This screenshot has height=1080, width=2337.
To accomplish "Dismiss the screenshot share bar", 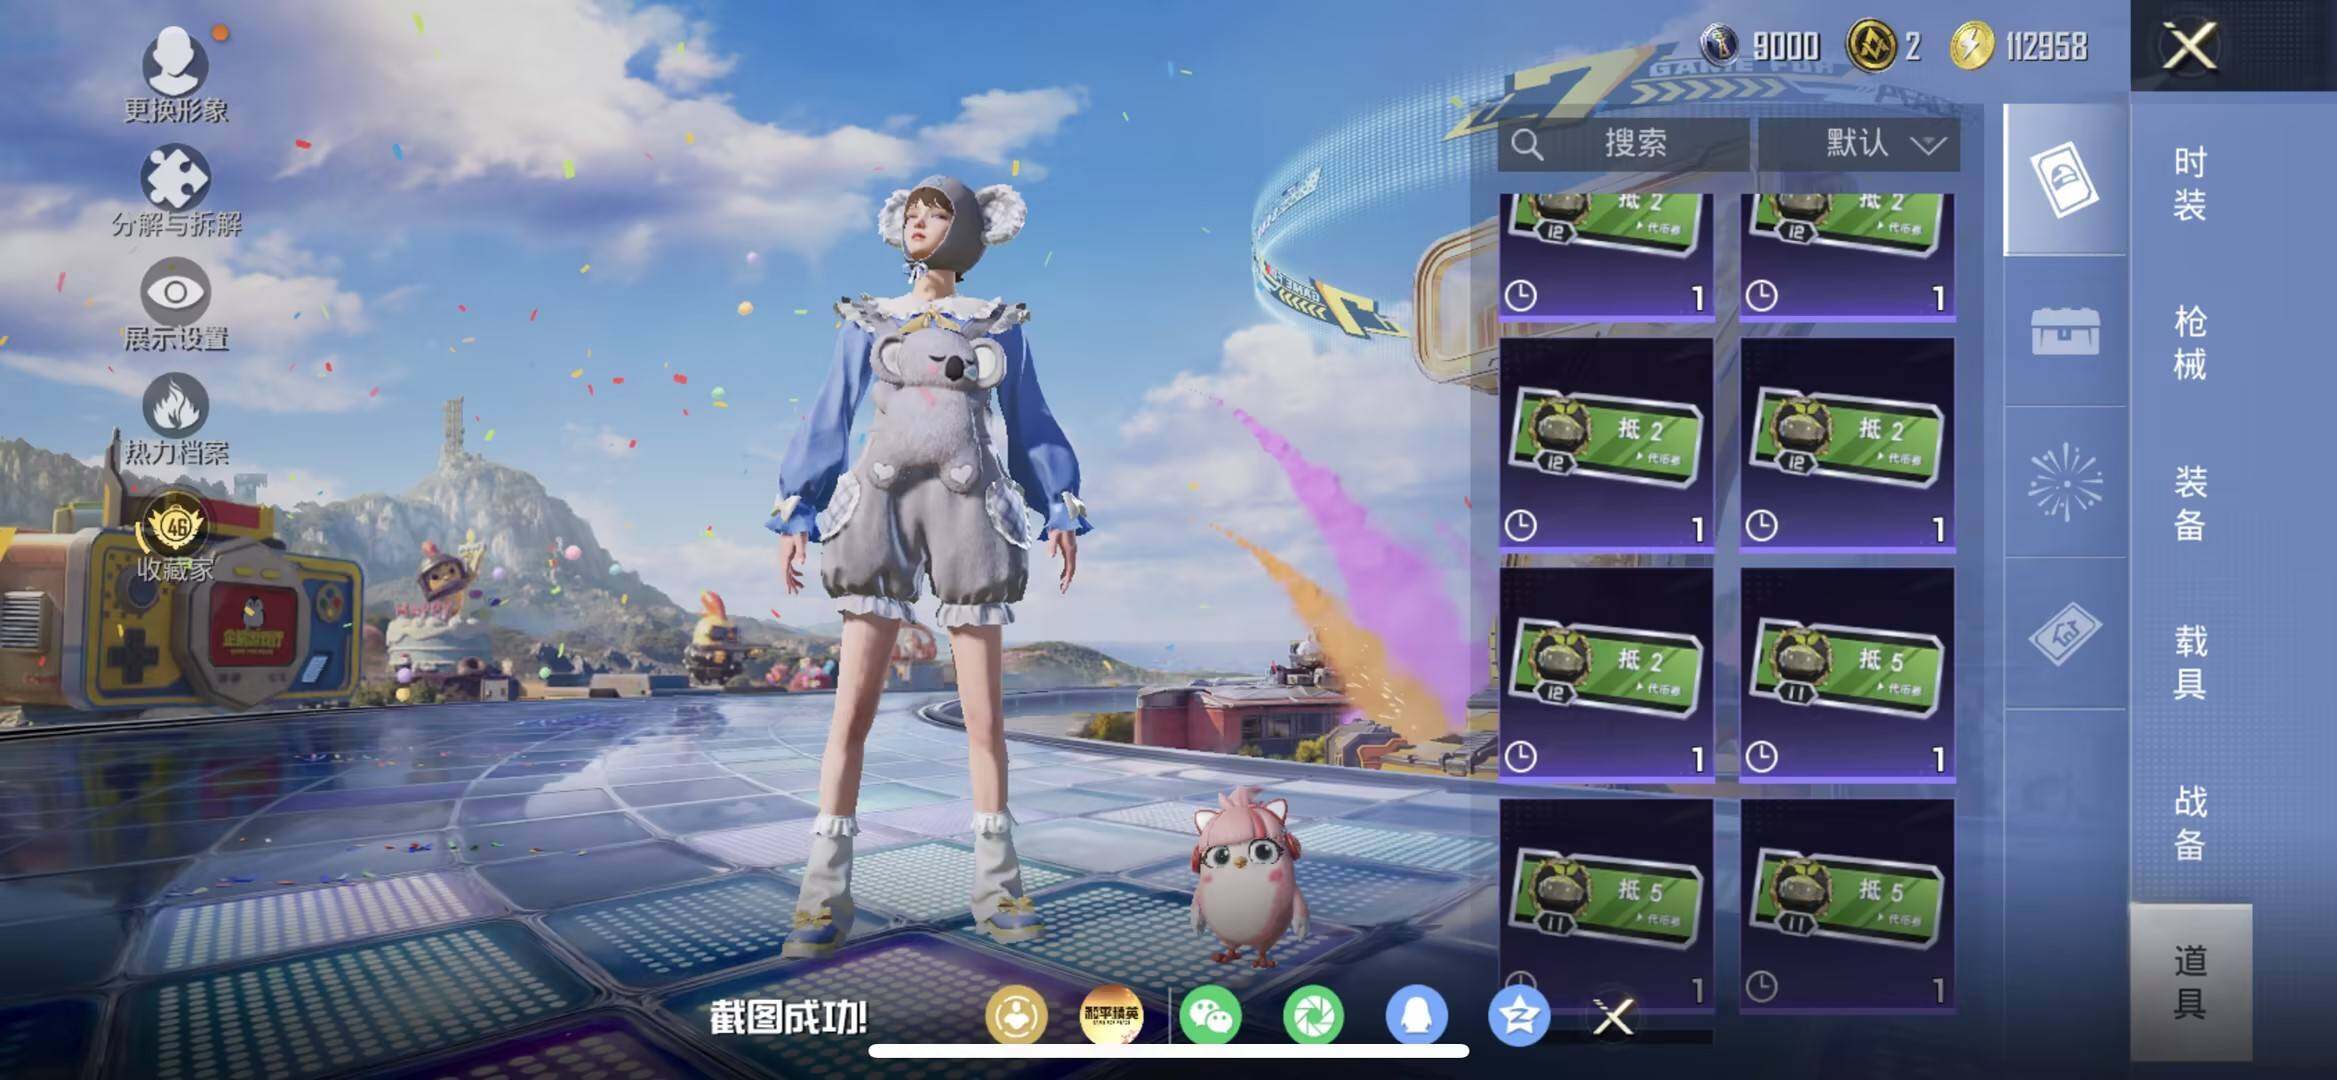I will 1612,1018.
